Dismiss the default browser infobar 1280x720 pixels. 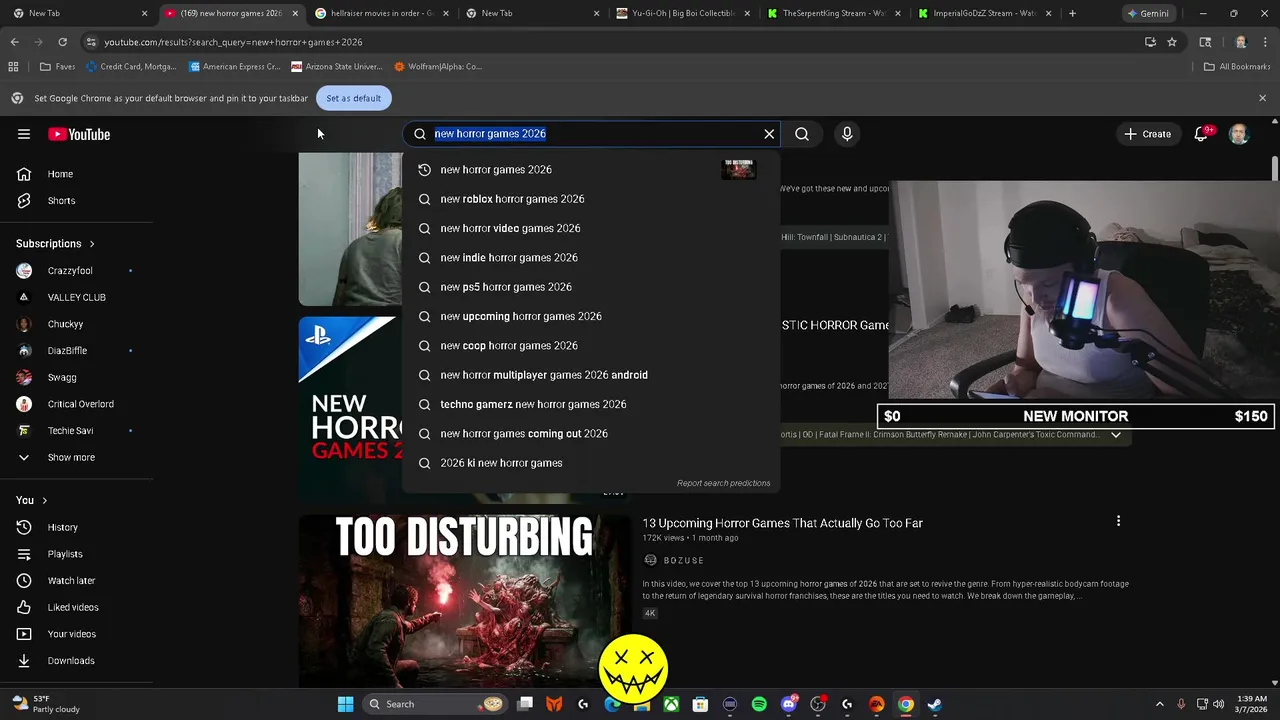pyautogui.click(x=1262, y=98)
